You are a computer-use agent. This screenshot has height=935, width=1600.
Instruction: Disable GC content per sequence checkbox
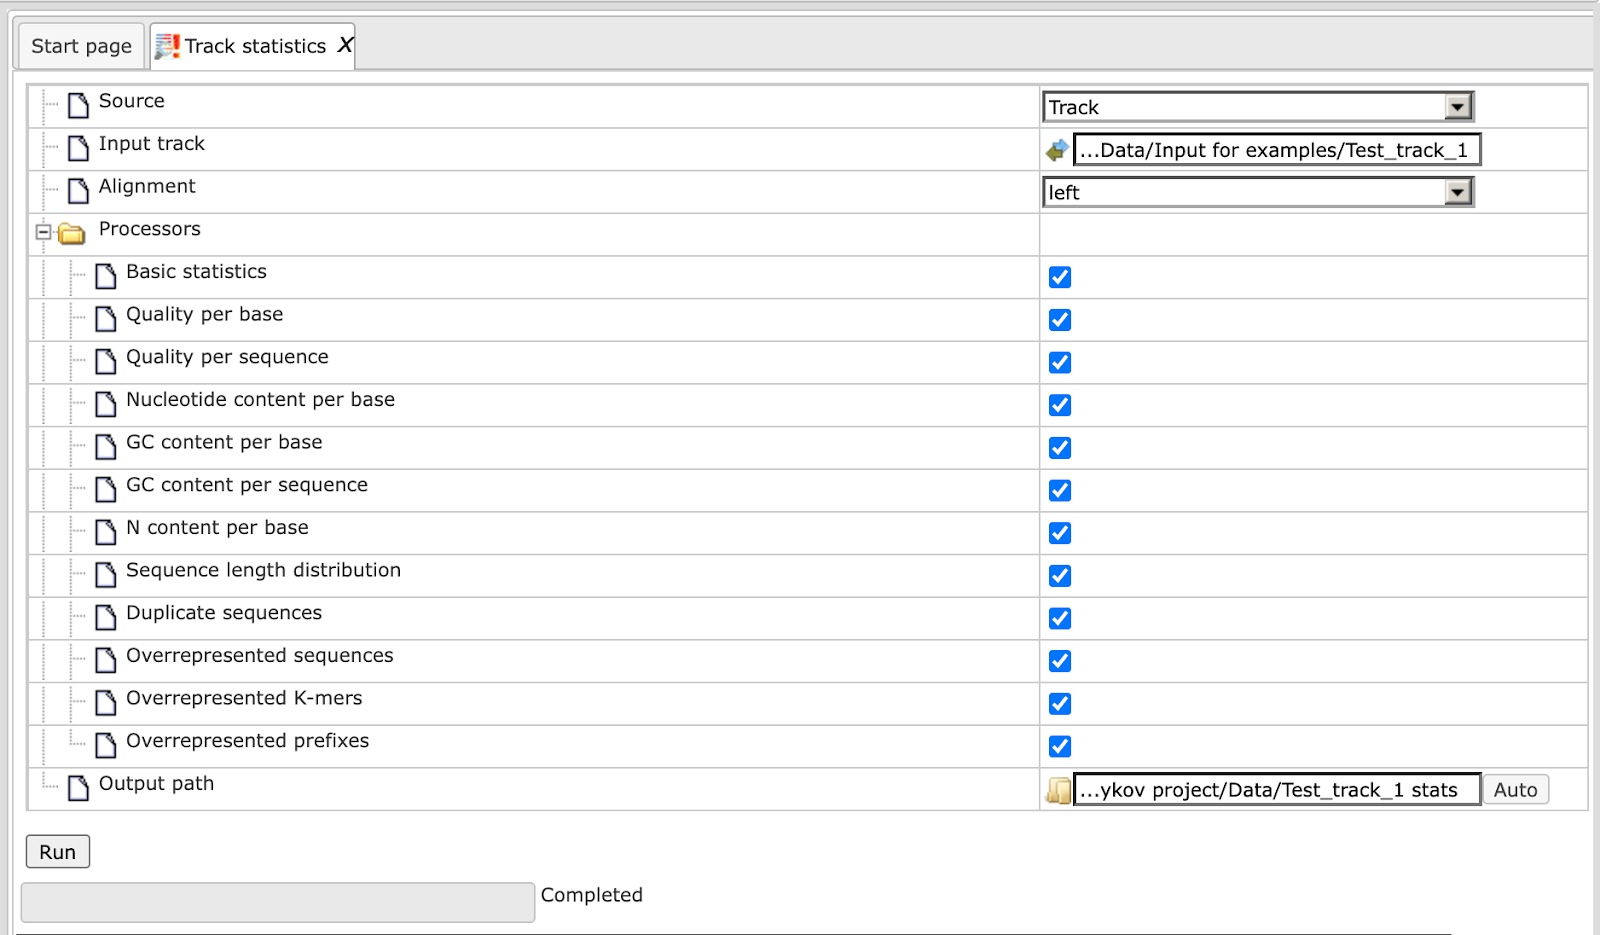pos(1060,490)
